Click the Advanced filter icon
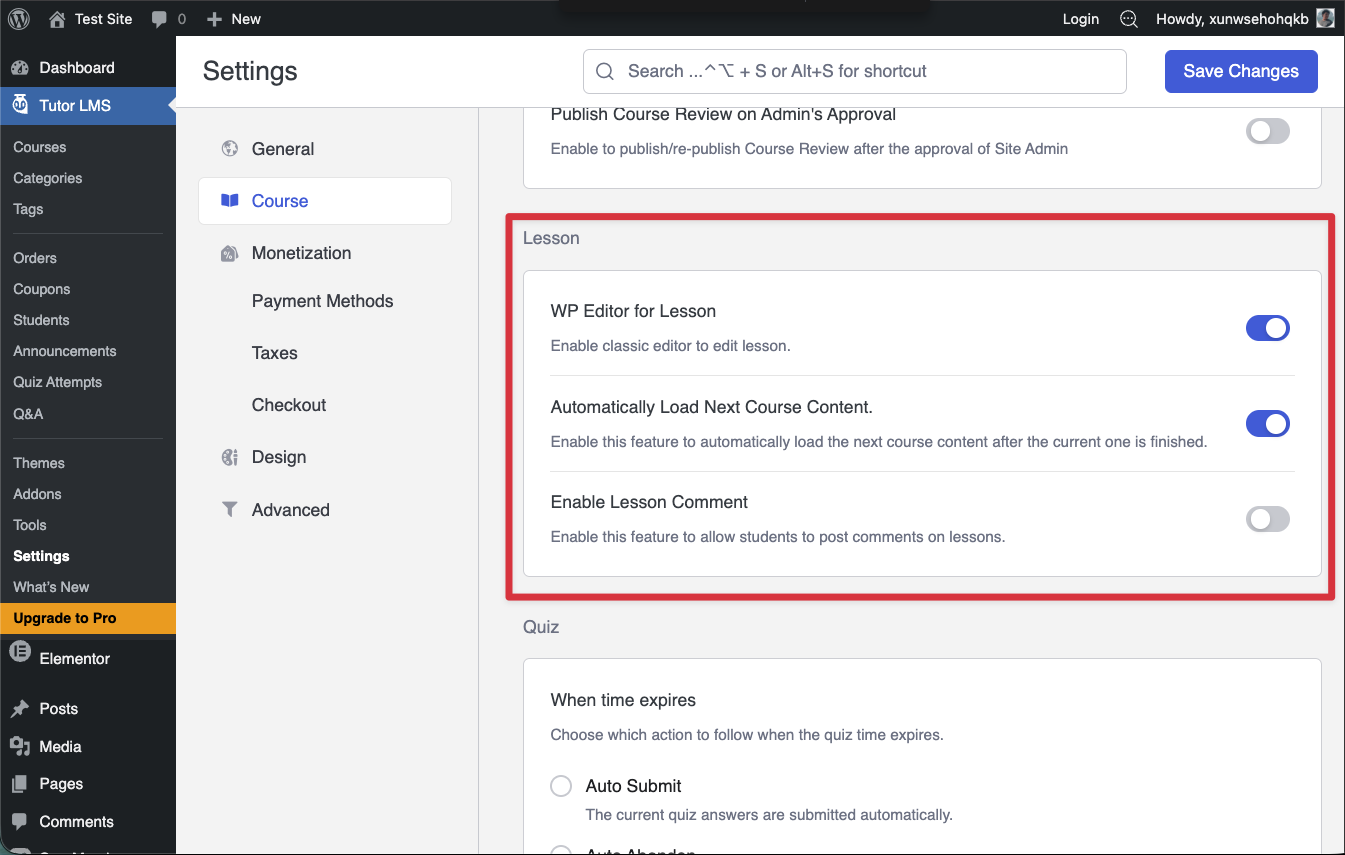The image size is (1345, 855). point(230,509)
